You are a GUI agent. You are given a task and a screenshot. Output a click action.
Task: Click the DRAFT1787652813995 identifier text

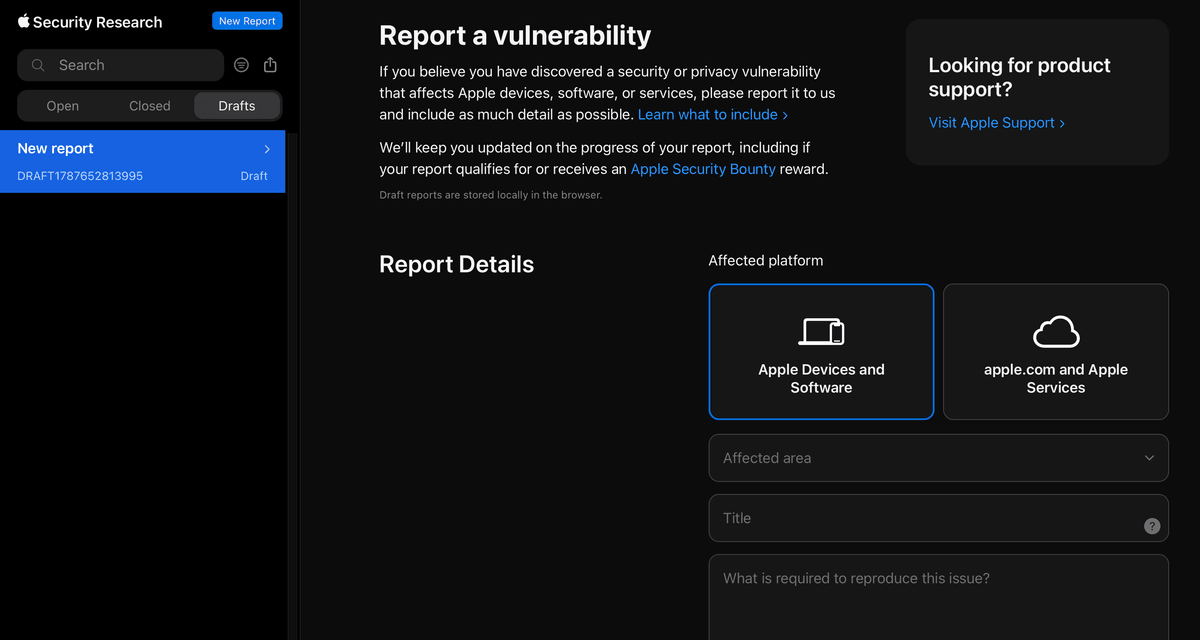(80, 176)
